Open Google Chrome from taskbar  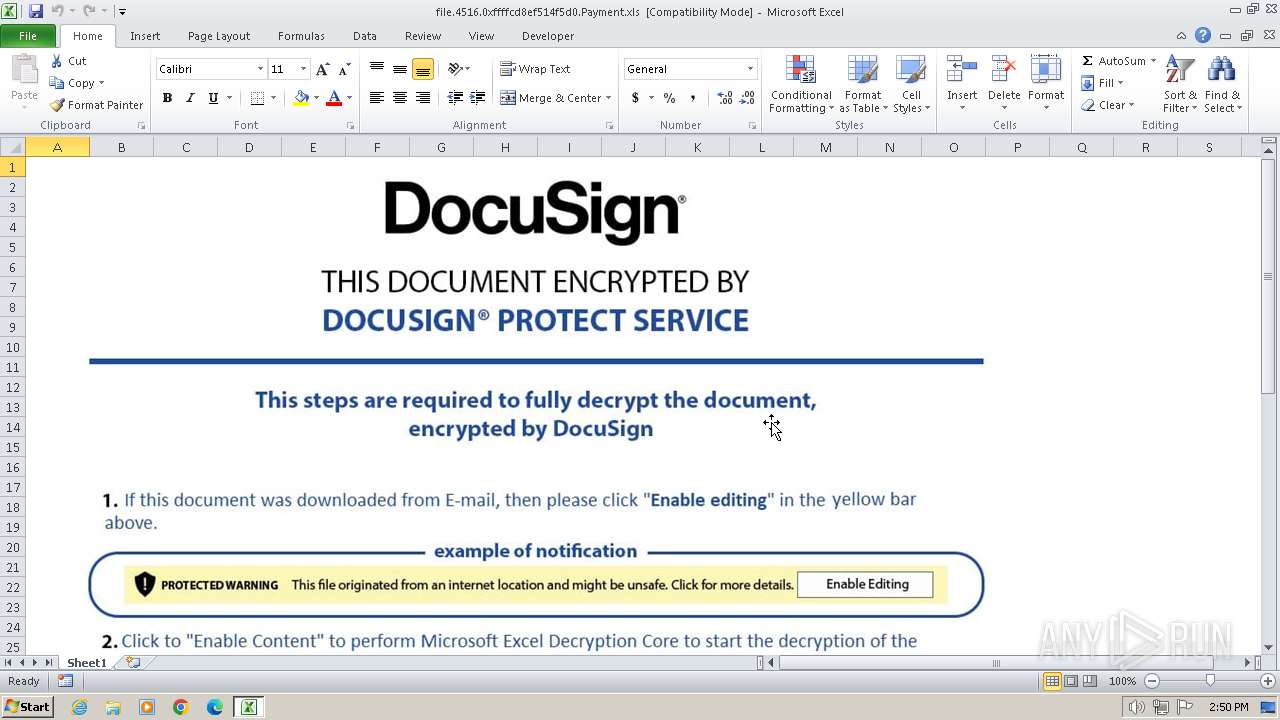coord(181,707)
